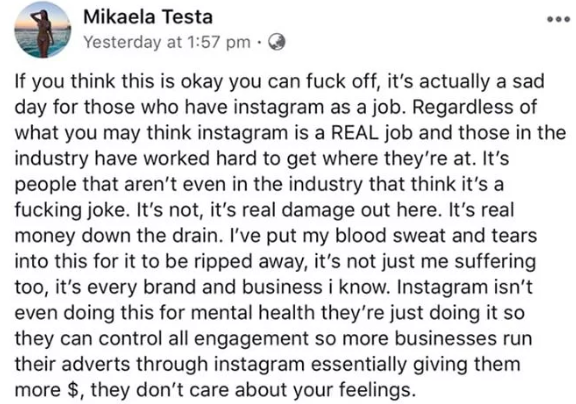Viewport: 576px width, 404px height.
Task: Click the words 'Regardless of' in the second line
Action: click(474, 107)
